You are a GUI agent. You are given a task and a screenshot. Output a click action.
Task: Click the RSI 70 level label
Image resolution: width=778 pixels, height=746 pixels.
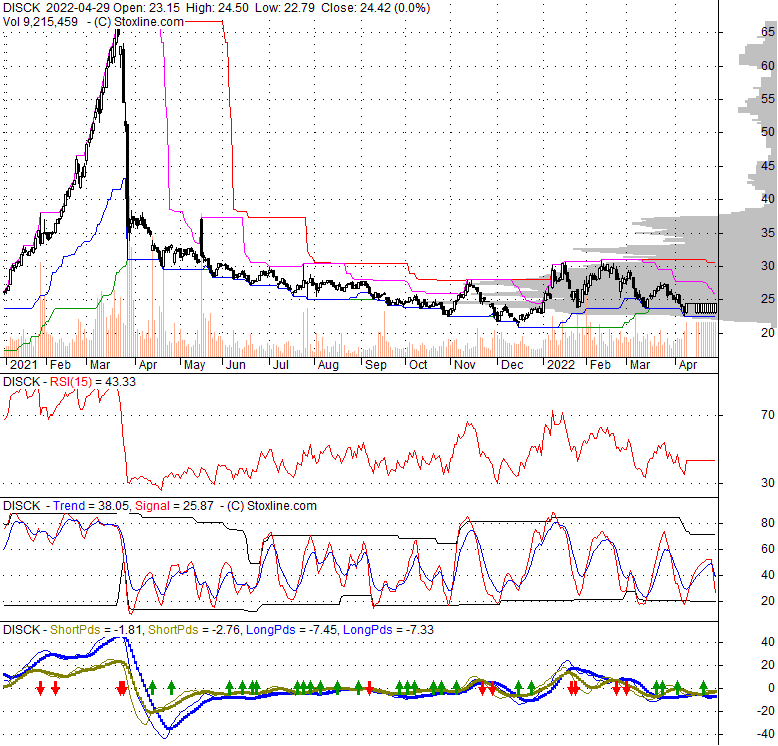tap(768, 415)
